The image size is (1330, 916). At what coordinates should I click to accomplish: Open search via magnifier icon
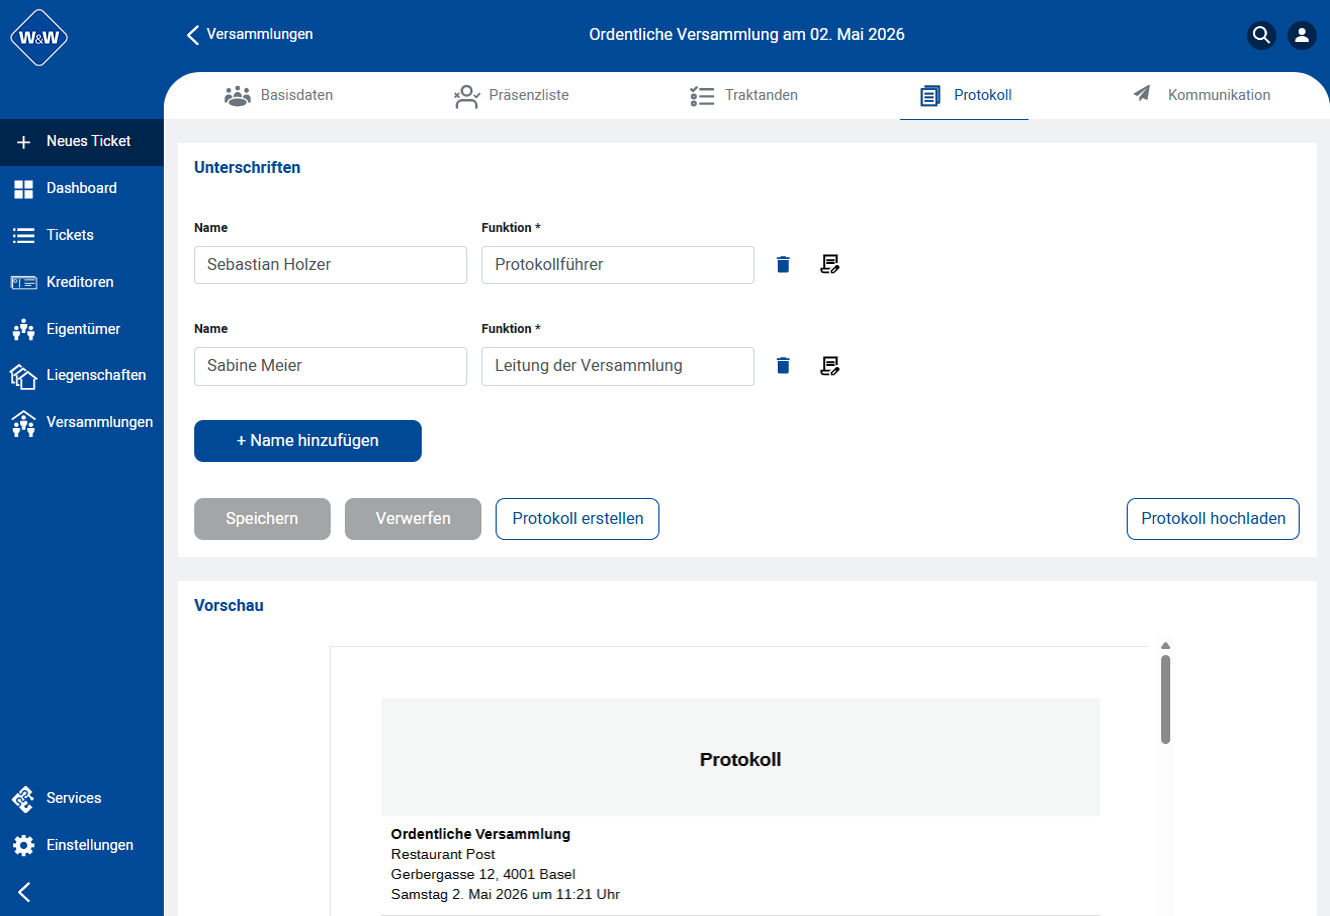[x=1262, y=35]
